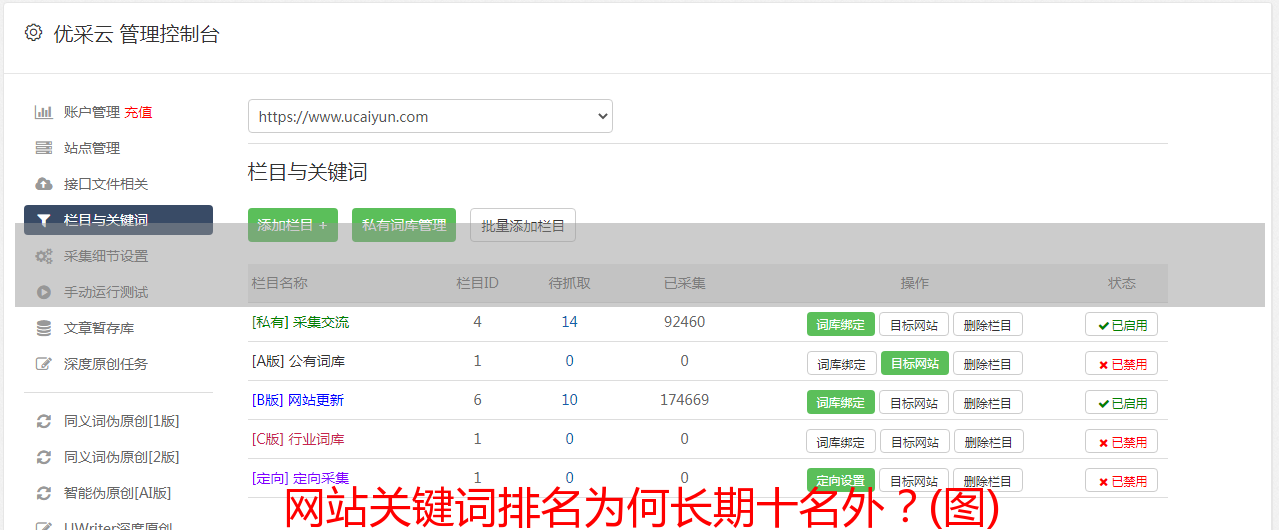Screen dimensions: 1279x530
Task: Open the [定向] 定向采集 column link
Action: point(301,478)
